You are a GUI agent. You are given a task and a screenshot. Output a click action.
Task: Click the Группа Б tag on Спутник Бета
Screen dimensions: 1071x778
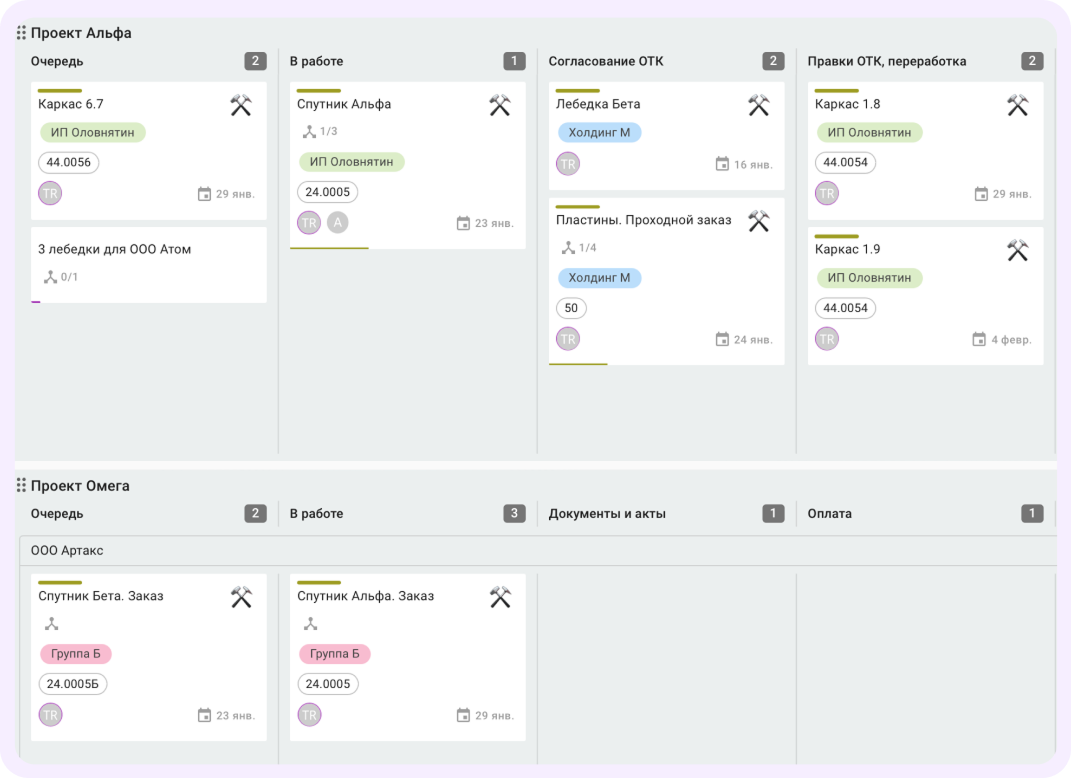coord(76,654)
